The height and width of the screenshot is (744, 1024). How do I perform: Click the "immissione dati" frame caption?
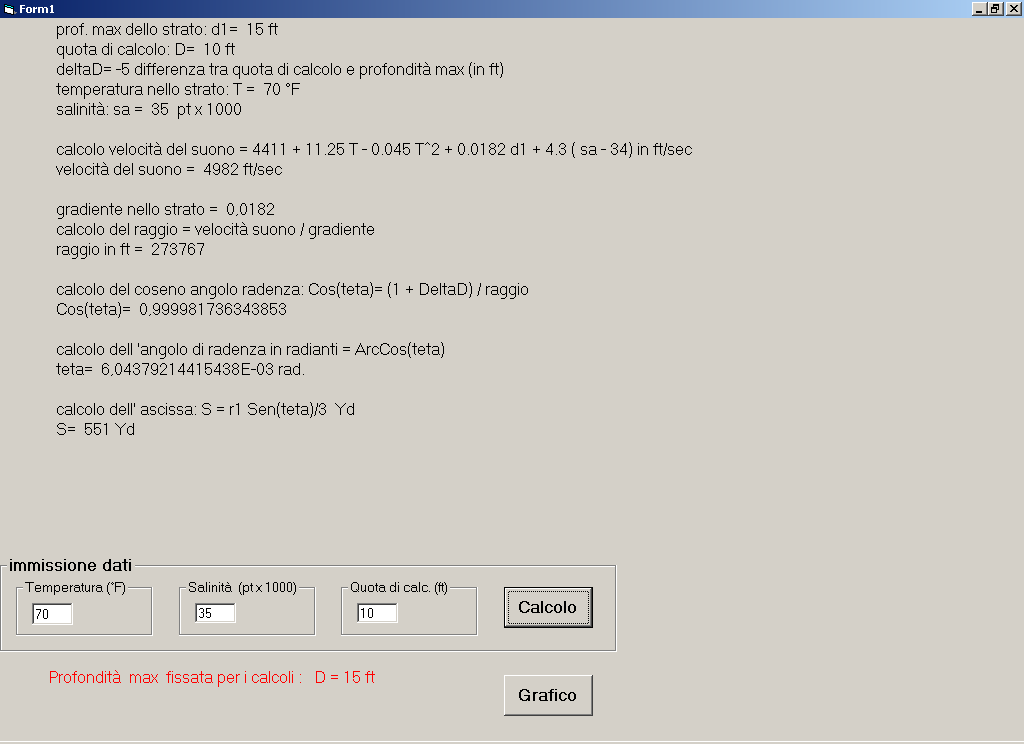point(71,565)
